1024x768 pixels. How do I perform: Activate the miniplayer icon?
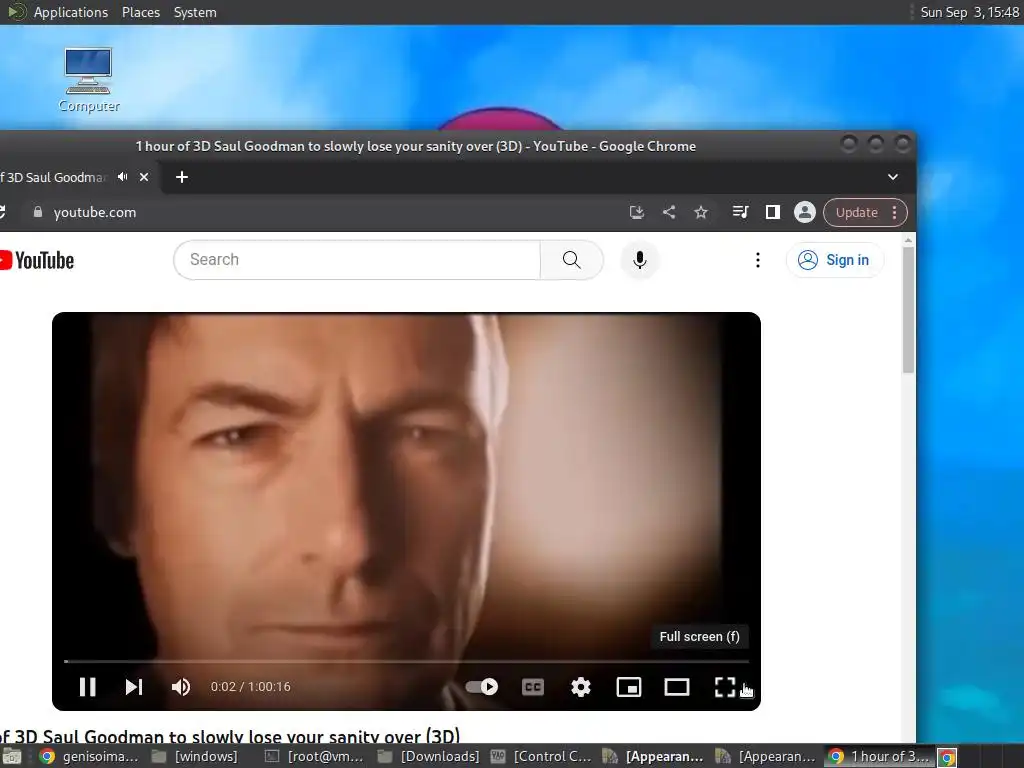tap(629, 687)
